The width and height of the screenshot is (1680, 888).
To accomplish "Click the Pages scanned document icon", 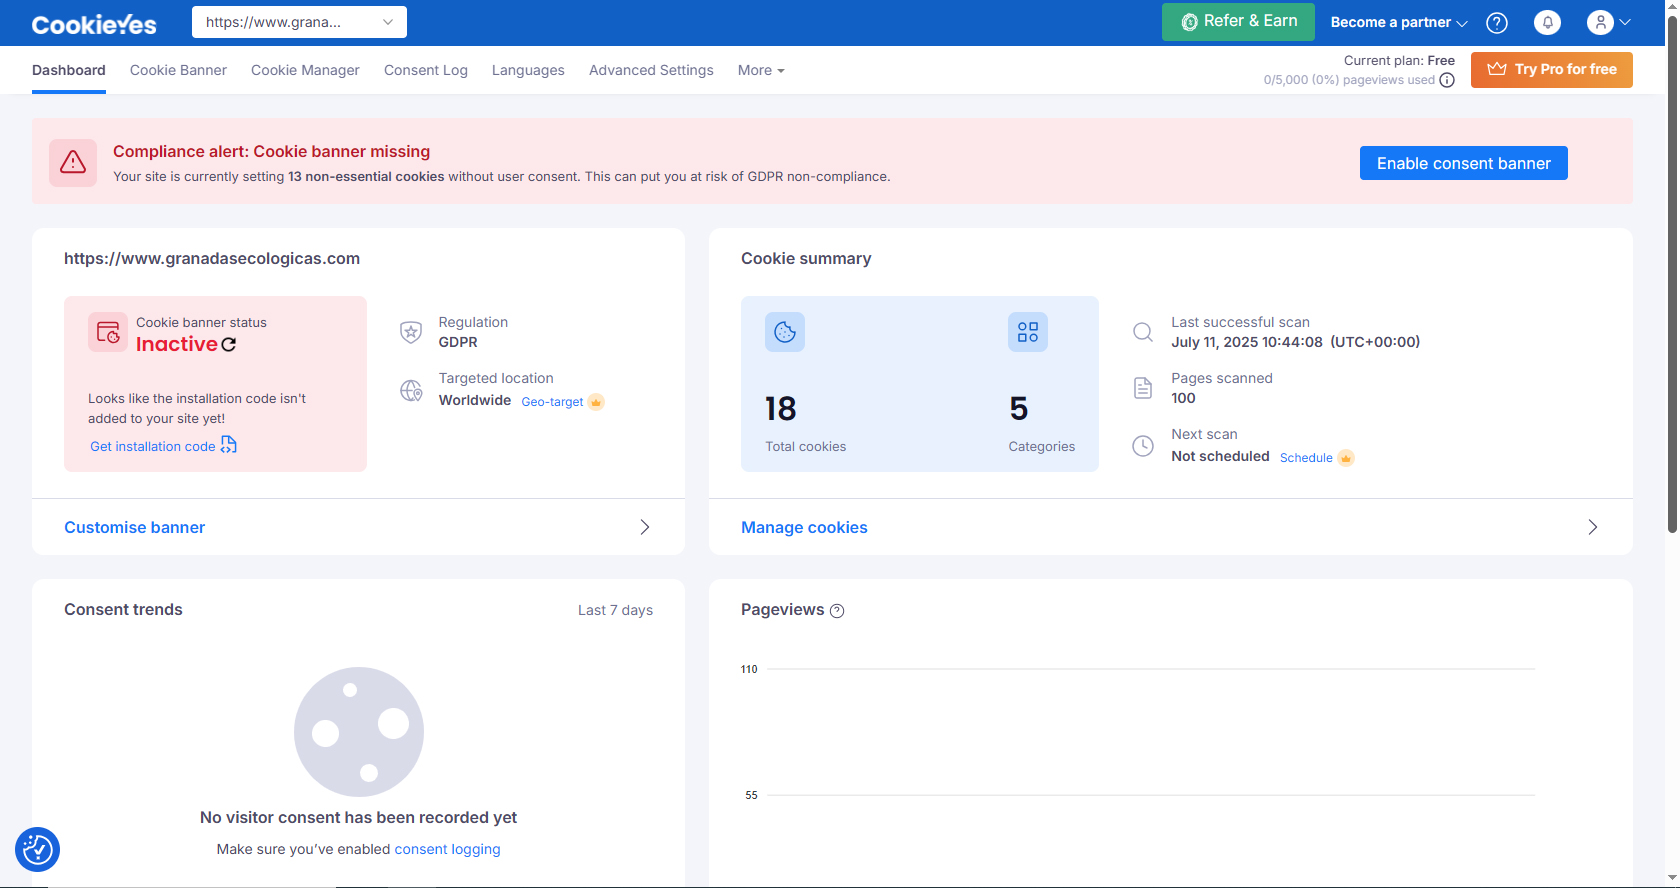I will [x=1143, y=388].
